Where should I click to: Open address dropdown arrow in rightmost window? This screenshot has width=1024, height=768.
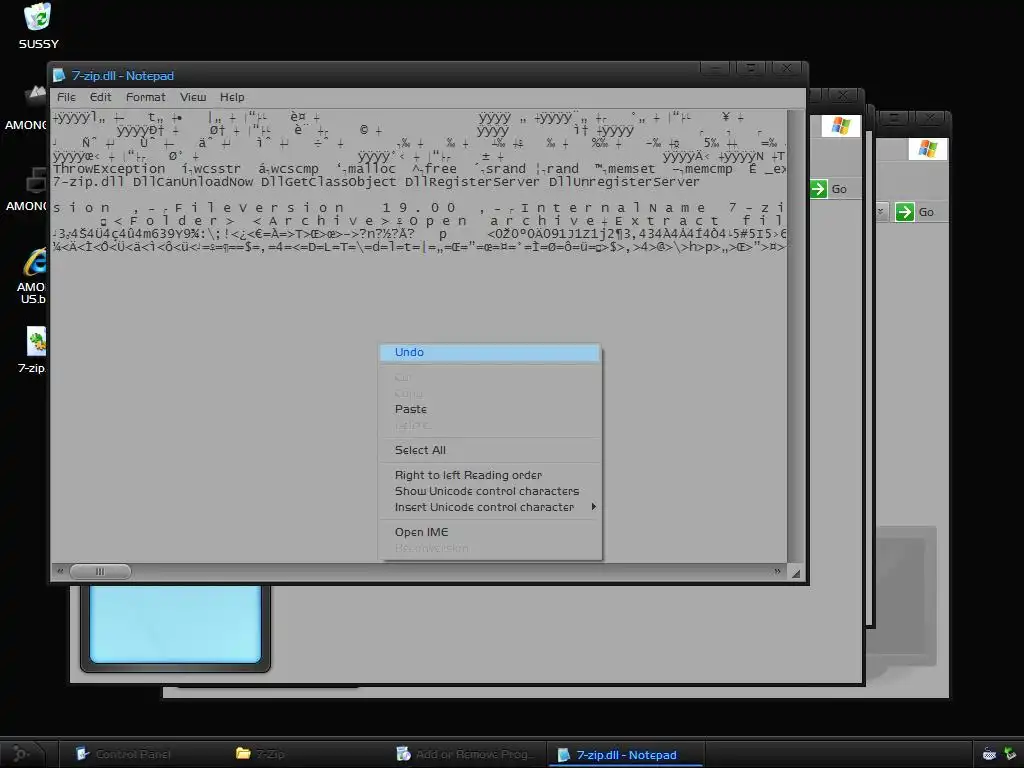pos(880,212)
